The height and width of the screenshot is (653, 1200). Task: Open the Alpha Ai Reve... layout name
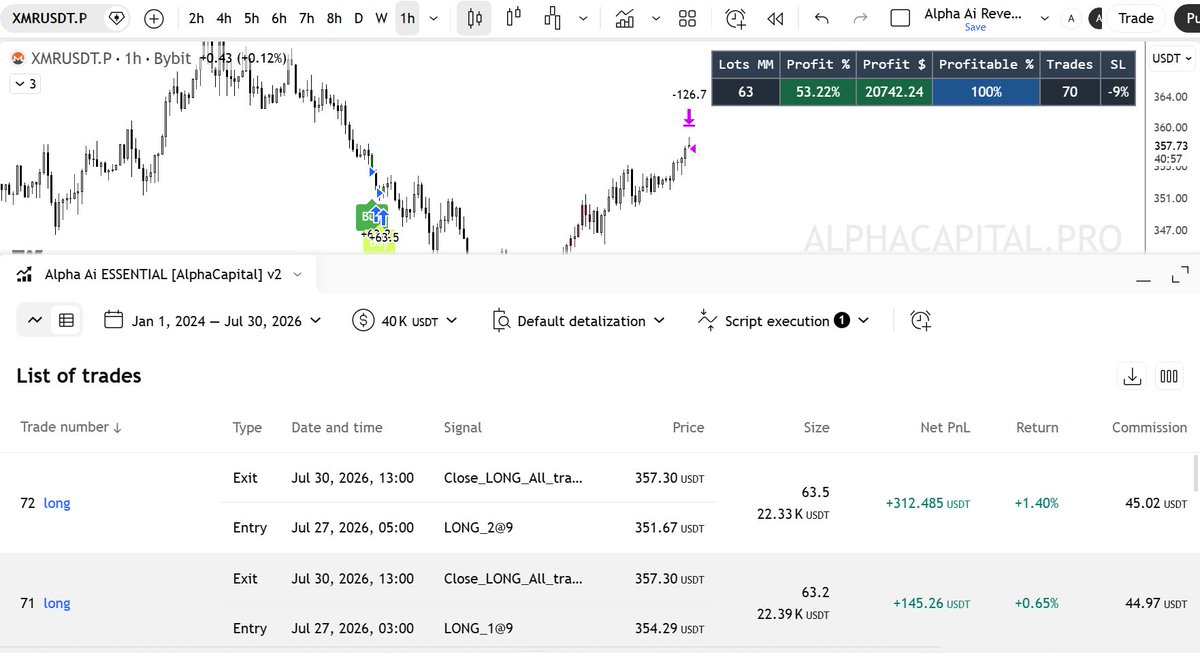pos(973,13)
